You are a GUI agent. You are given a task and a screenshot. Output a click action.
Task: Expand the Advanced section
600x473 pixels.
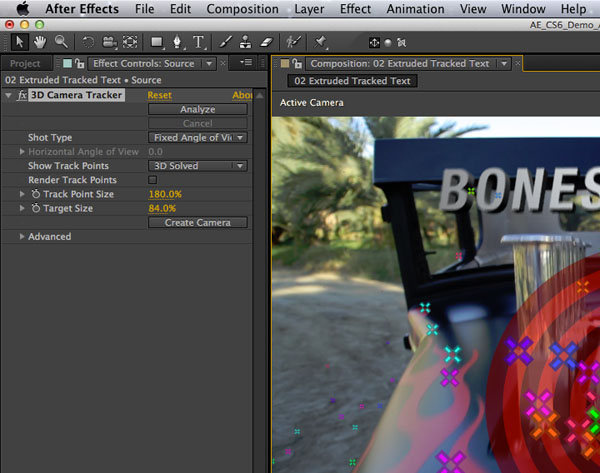[x=22, y=236]
